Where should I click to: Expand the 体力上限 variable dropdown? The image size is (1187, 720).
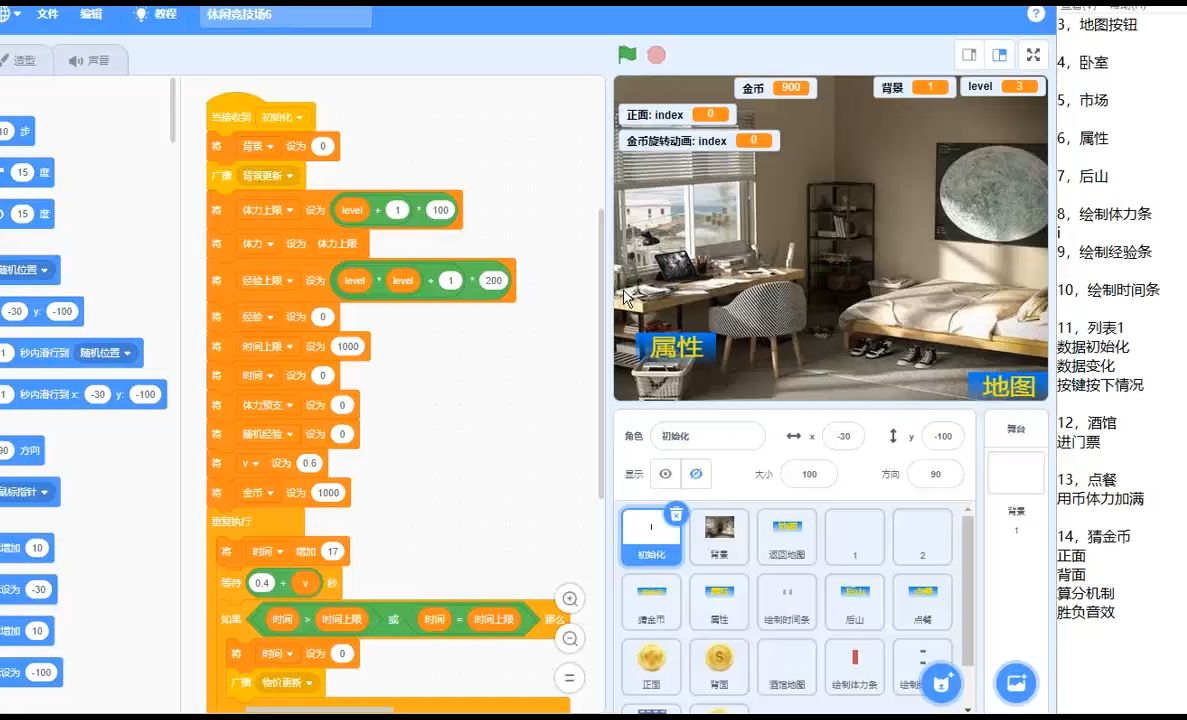[x=290, y=210]
